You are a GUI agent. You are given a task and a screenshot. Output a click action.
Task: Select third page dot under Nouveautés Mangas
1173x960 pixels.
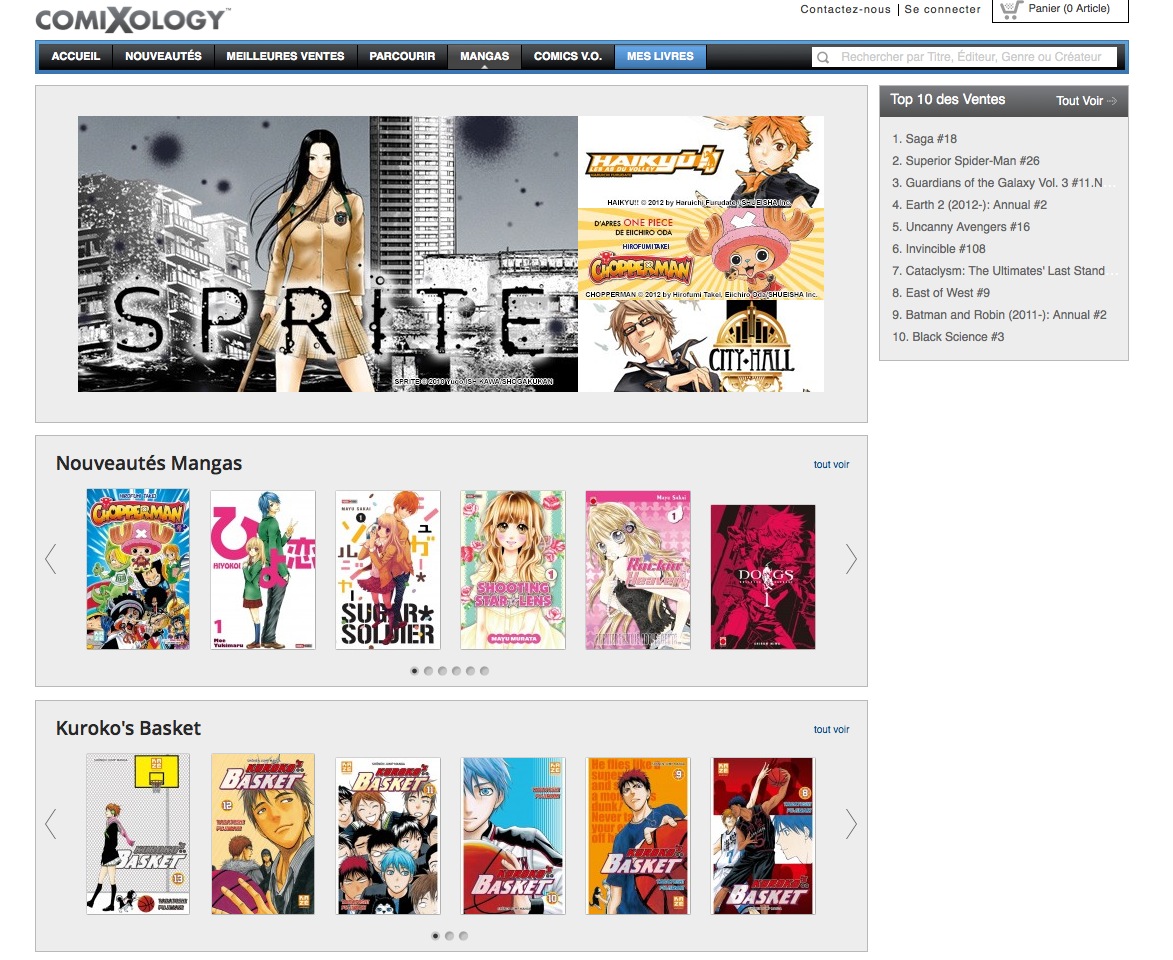click(x=443, y=671)
